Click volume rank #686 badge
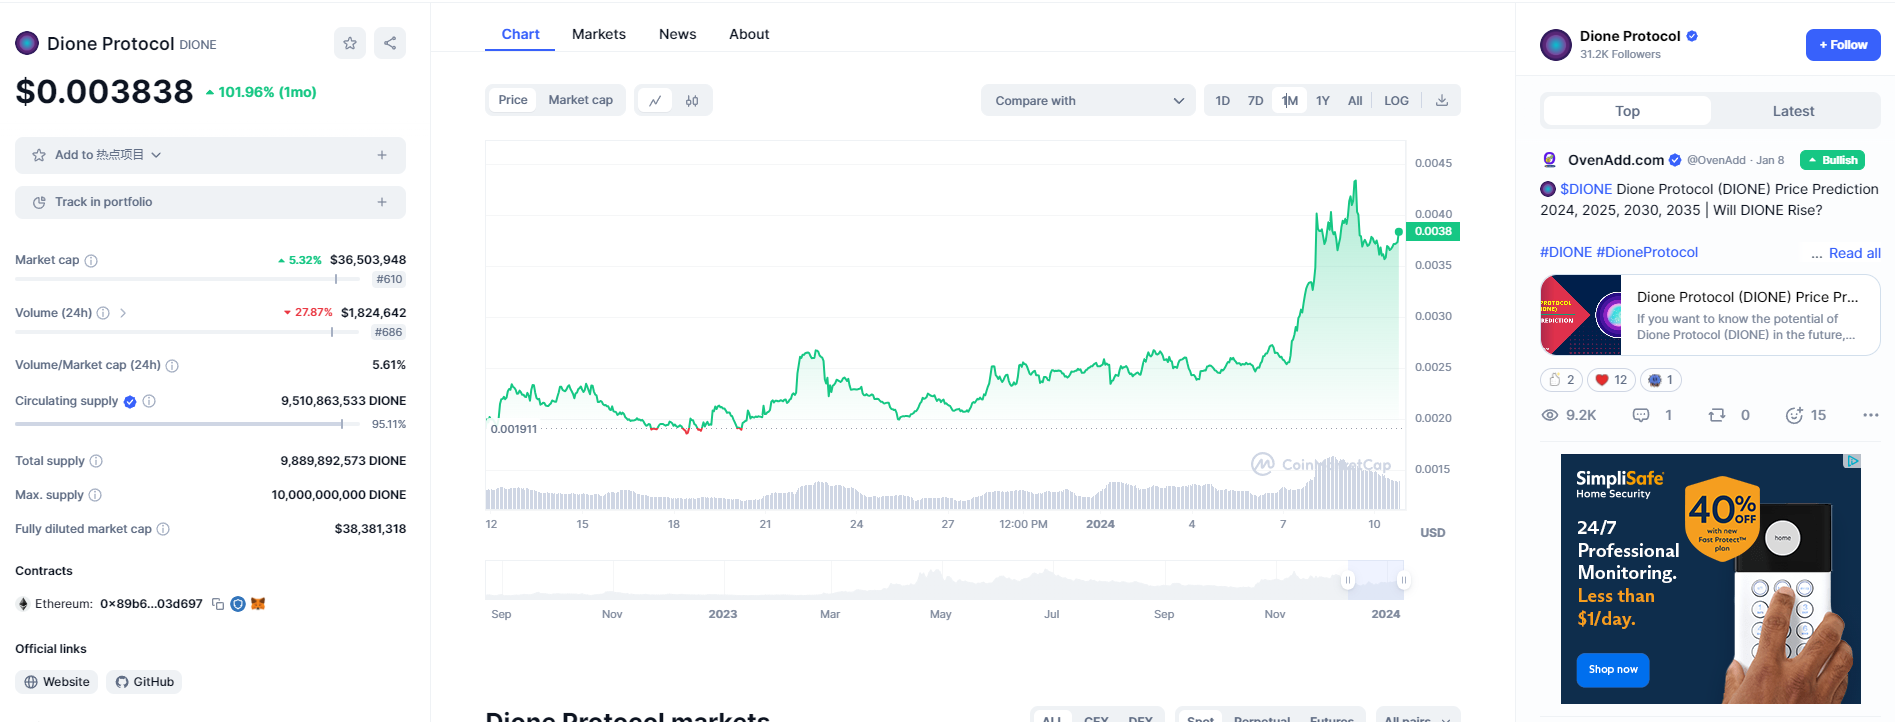1895x722 pixels. 388,333
